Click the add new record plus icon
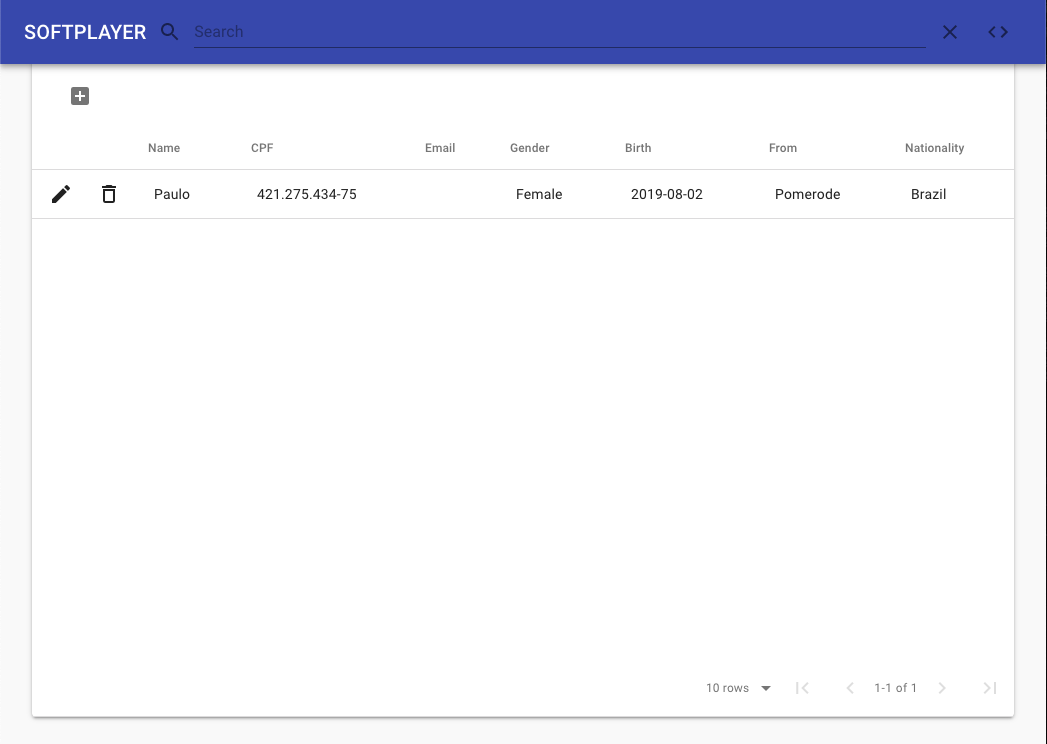 click(x=80, y=96)
